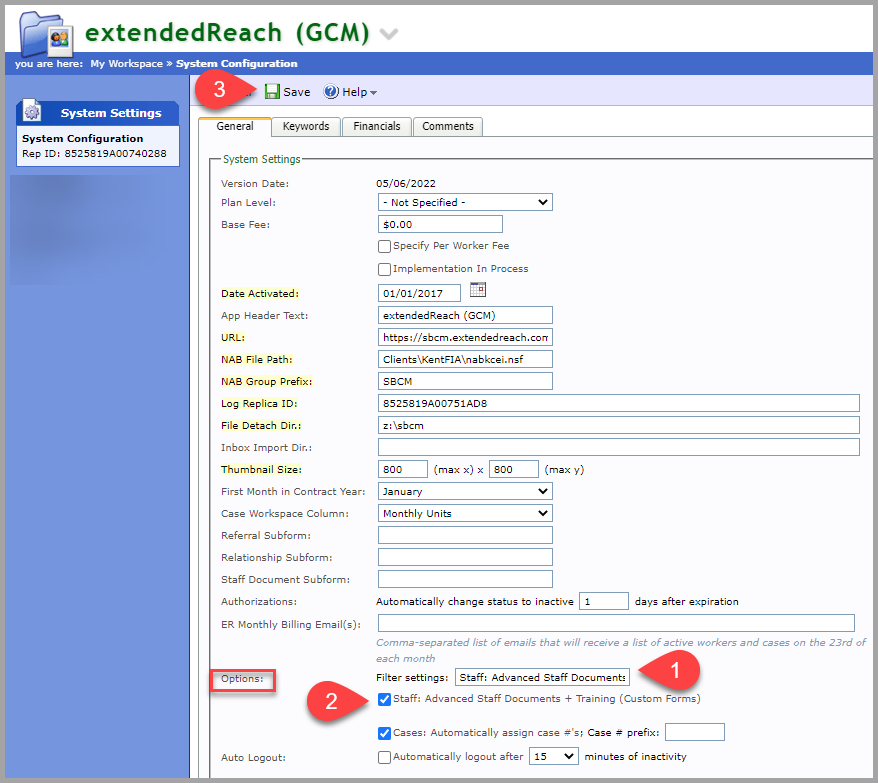Click the System Settings gear icon
Screen dimensions: 878x783
(x=32, y=112)
